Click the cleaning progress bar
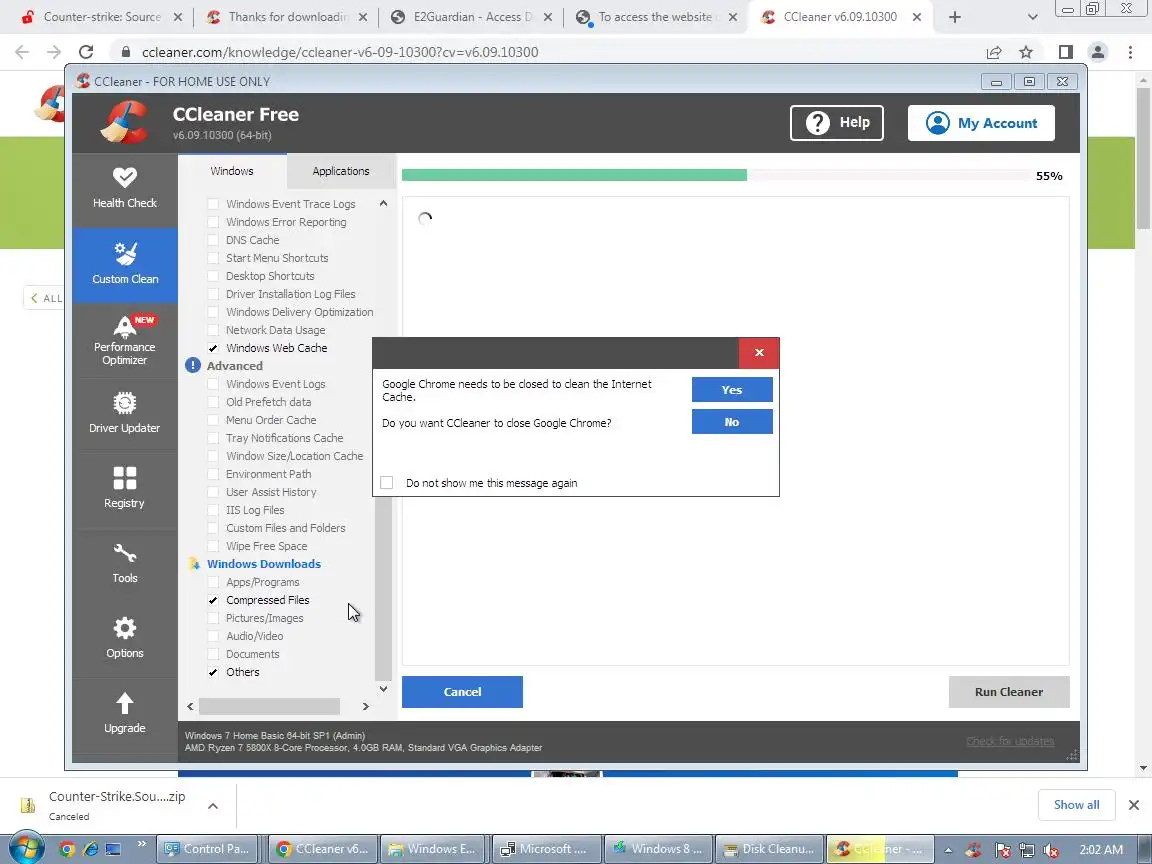The image size is (1152, 864). (x=716, y=175)
